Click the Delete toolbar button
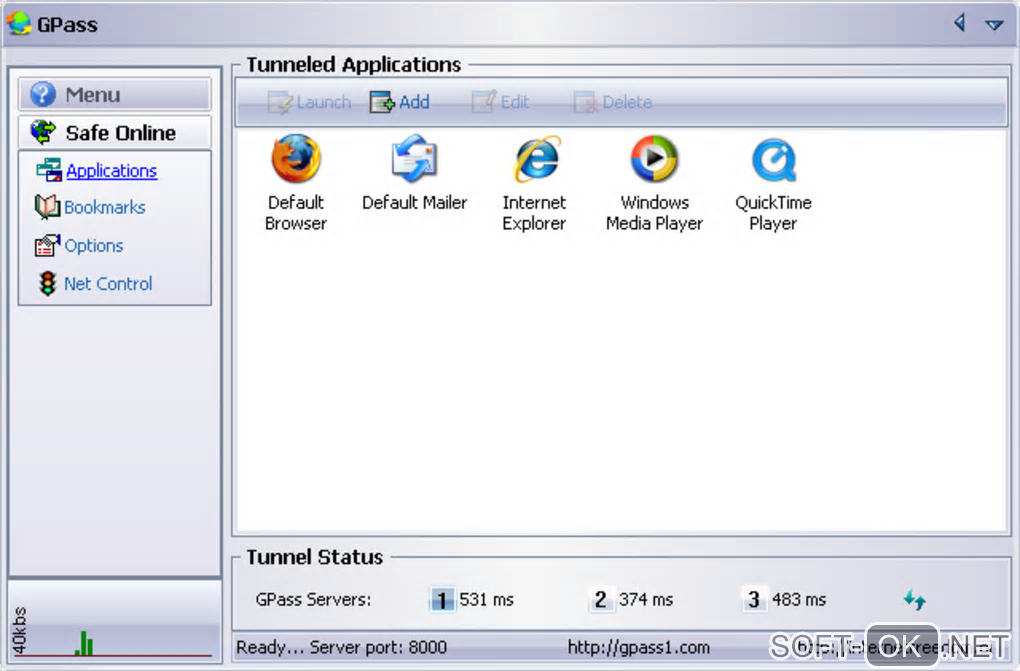This screenshot has height=671, width=1020. (613, 102)
